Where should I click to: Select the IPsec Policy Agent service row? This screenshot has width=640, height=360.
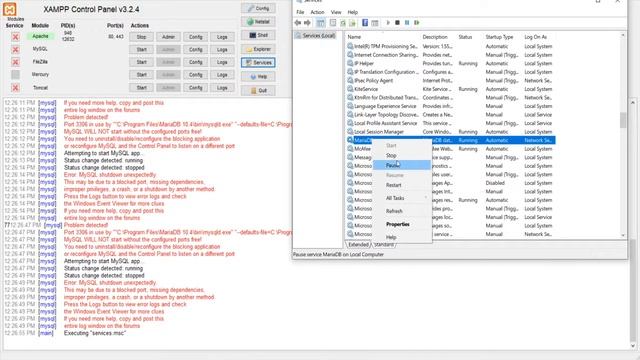tap(451, 80)
